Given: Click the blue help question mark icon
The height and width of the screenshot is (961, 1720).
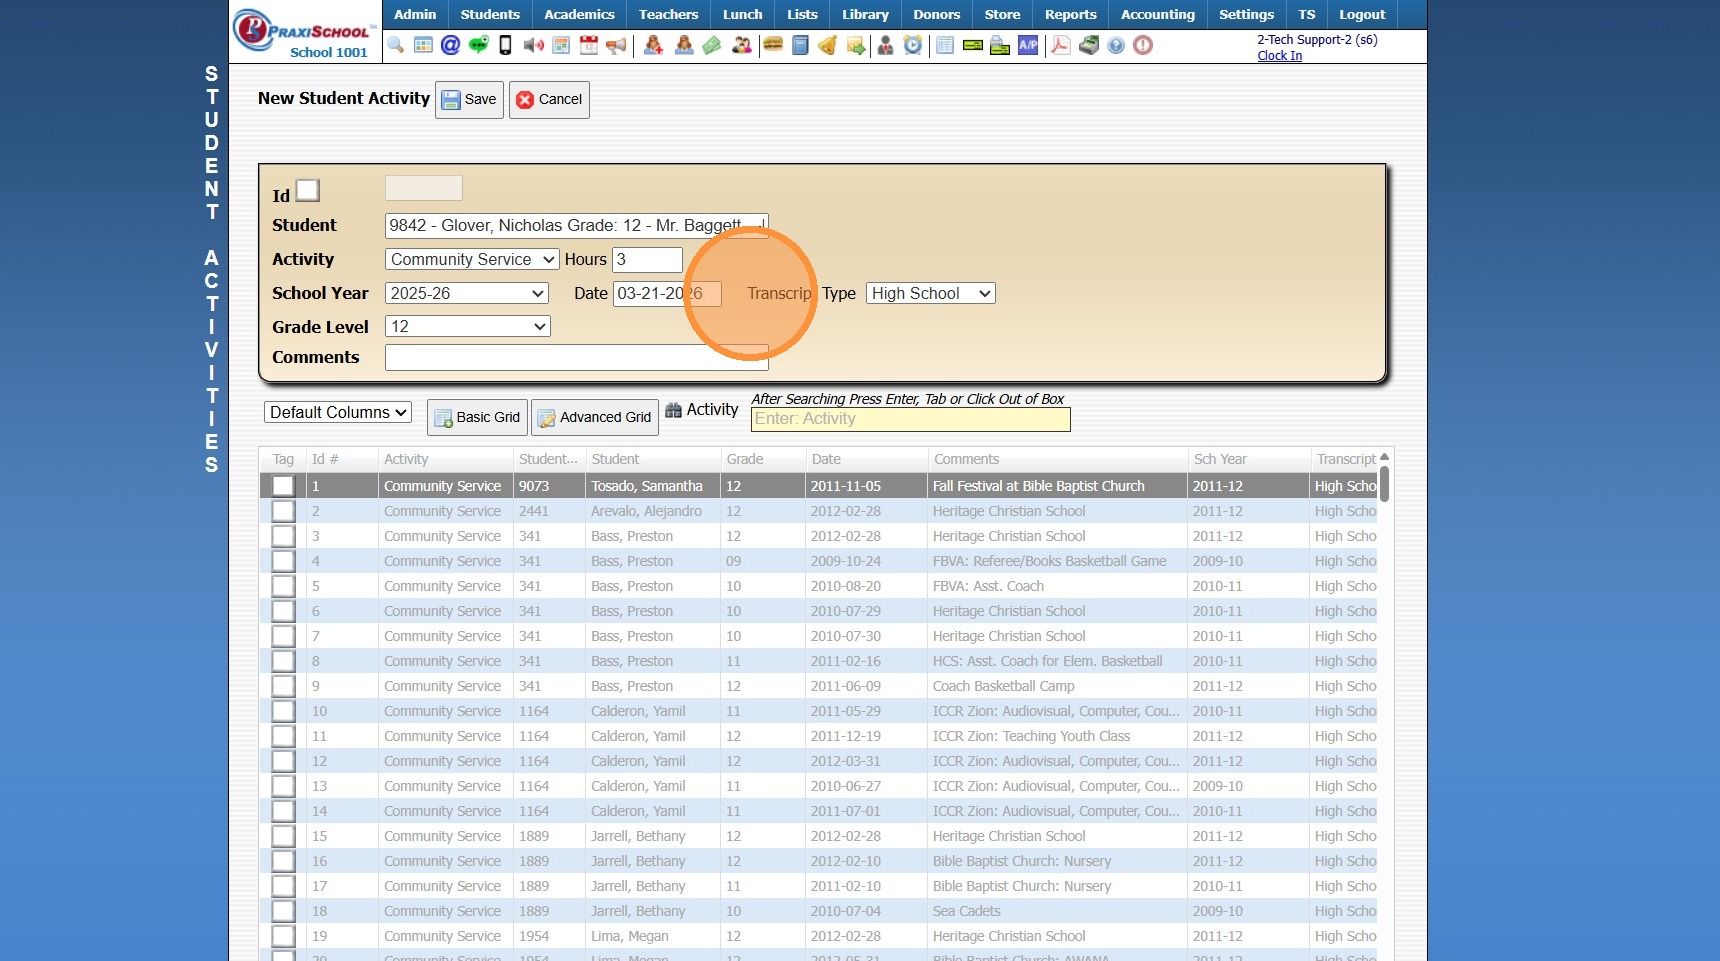Looking at the screenshot, I should click(1116, 45).
